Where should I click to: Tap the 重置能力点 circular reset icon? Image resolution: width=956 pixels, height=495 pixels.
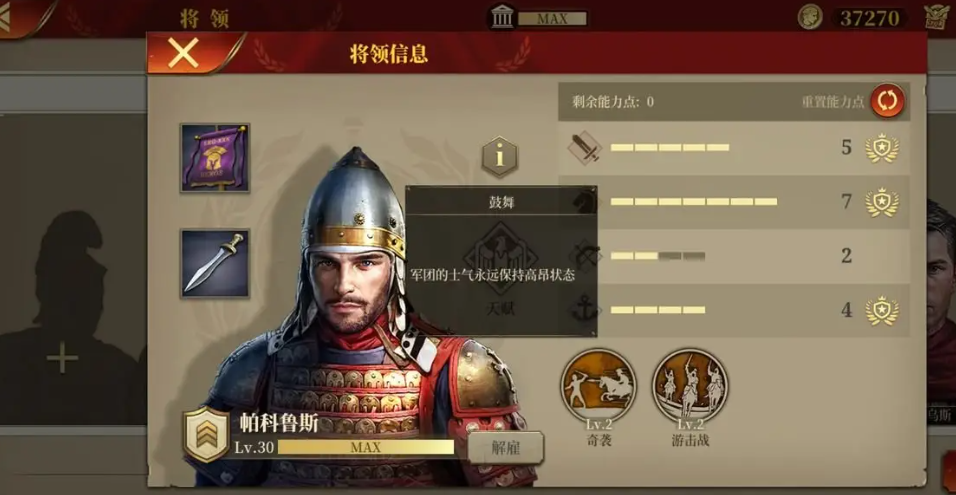(887, 101)
